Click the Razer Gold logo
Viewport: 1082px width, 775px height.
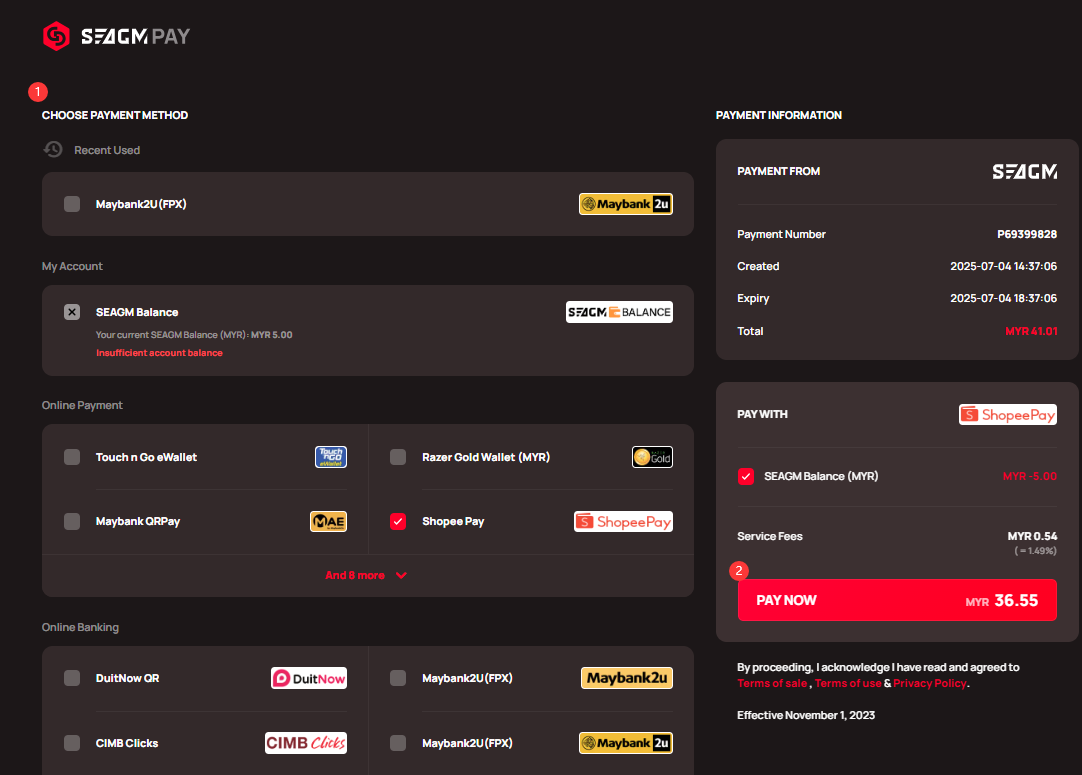point(652,457)
